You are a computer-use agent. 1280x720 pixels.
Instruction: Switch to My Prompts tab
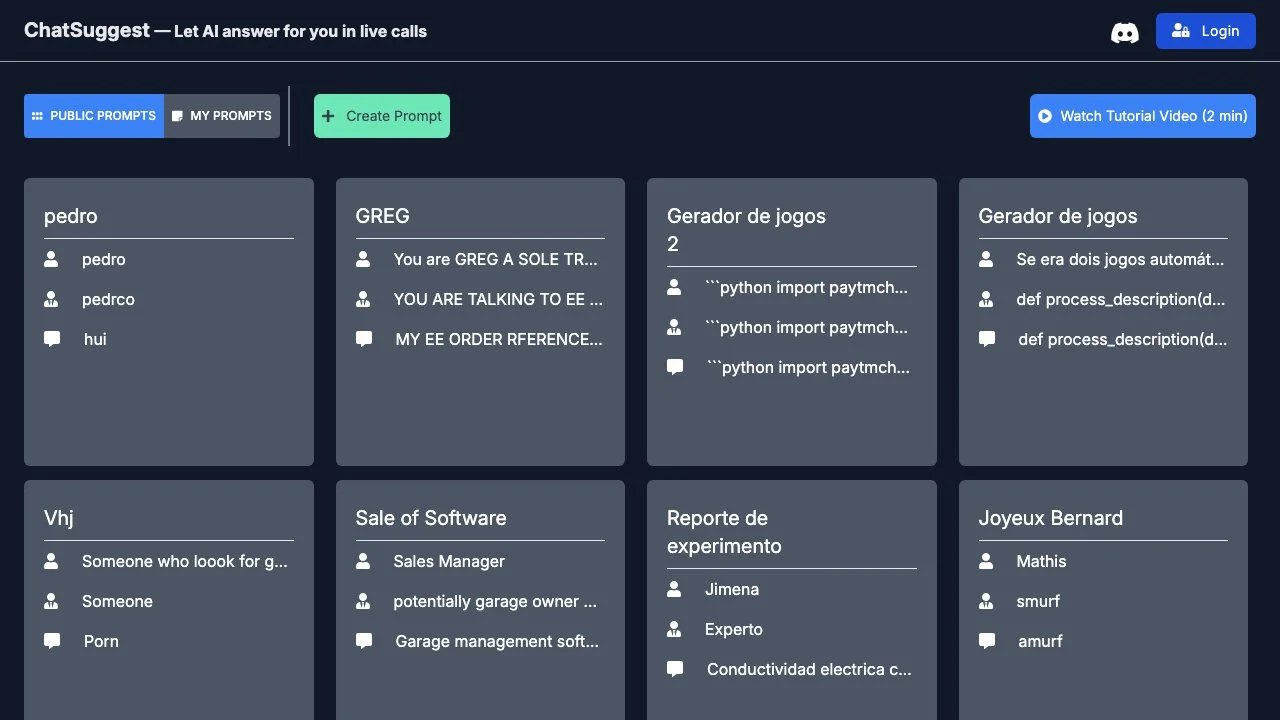[222, 116]
